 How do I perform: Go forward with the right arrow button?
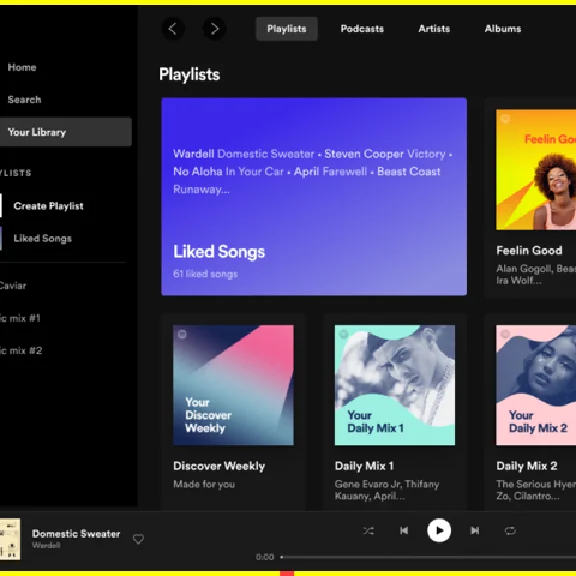(214, 29)
